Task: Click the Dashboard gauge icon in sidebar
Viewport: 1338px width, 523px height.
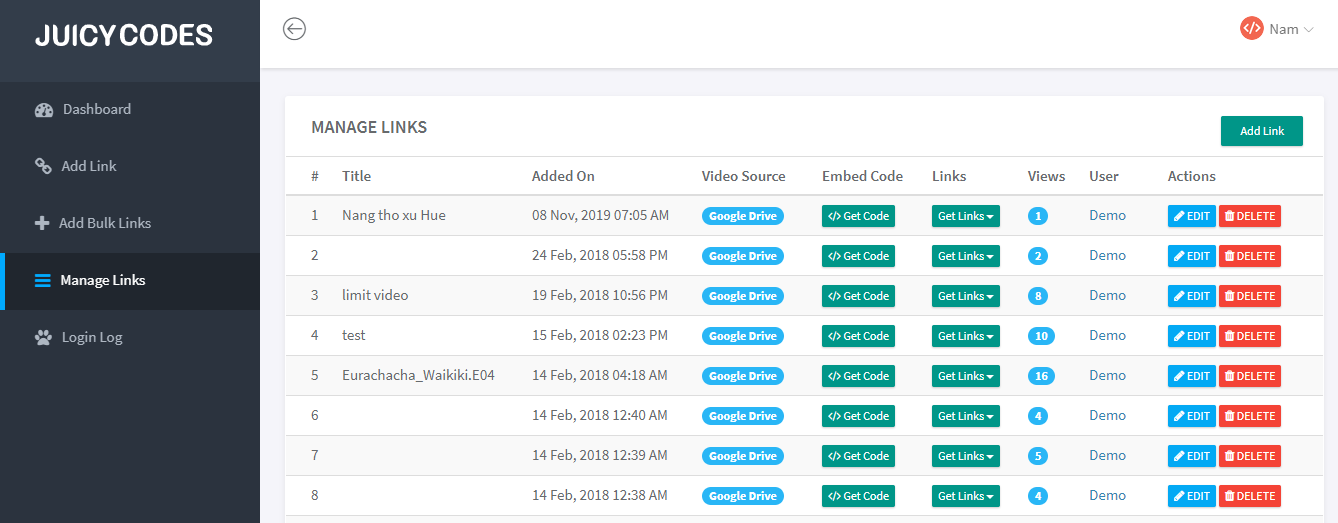Action: (x=43, y=110)
